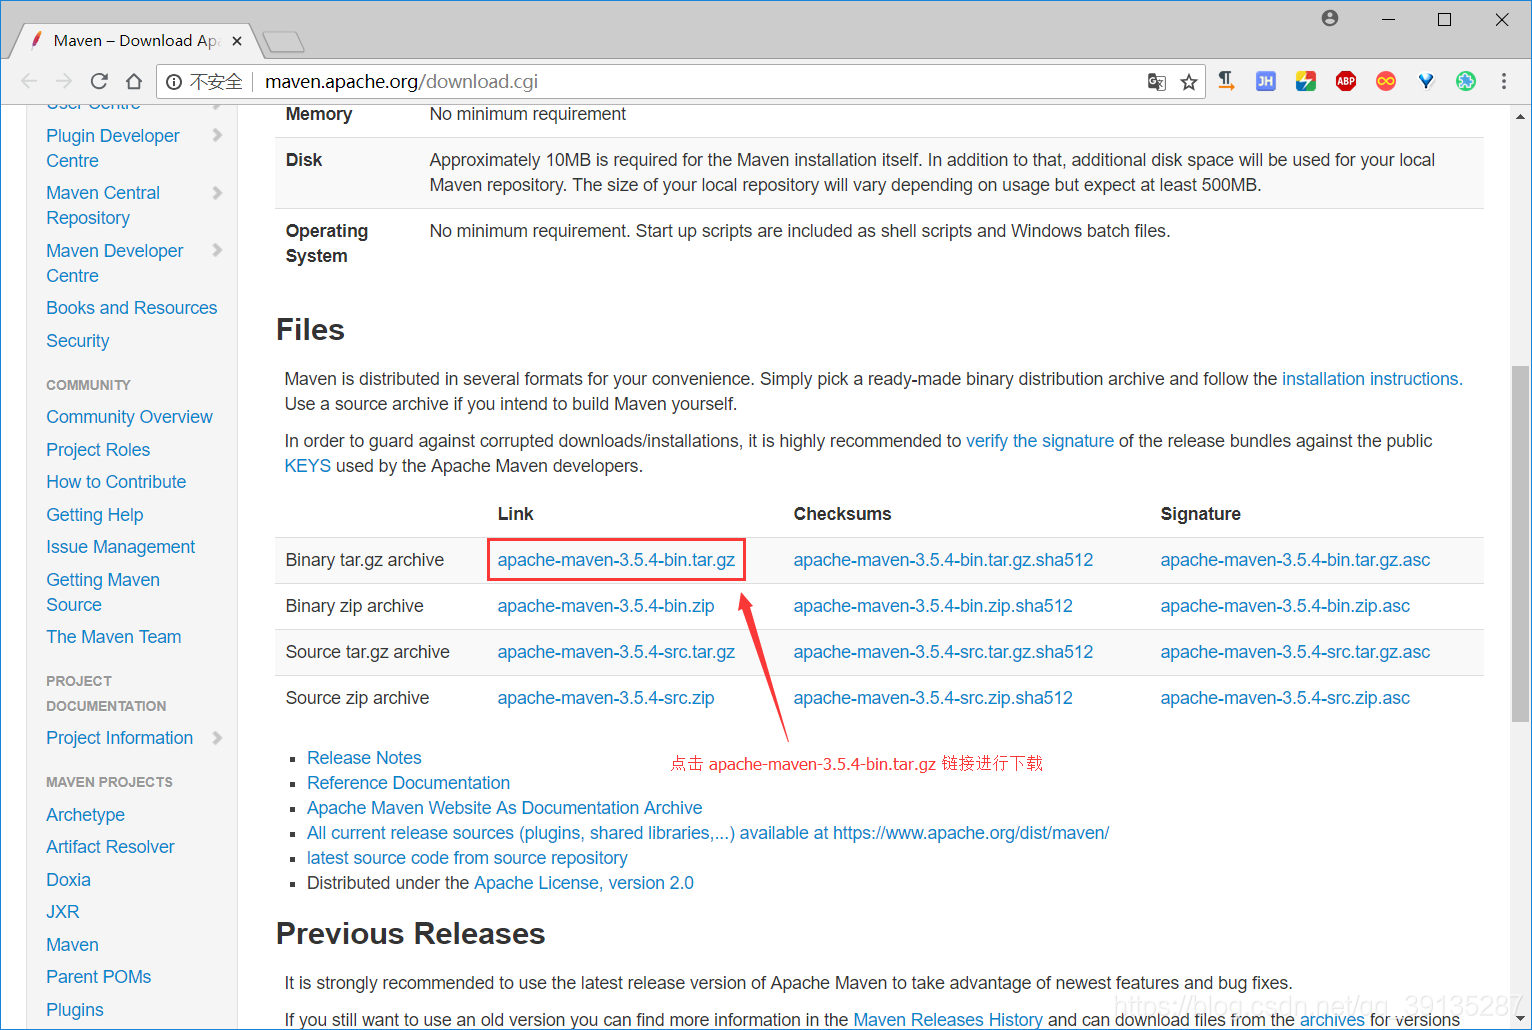This screenshot has width=1532, height=1030.
Task: Expand Plugin Developer Centre submenu arrow
Action: coord(217,135)
